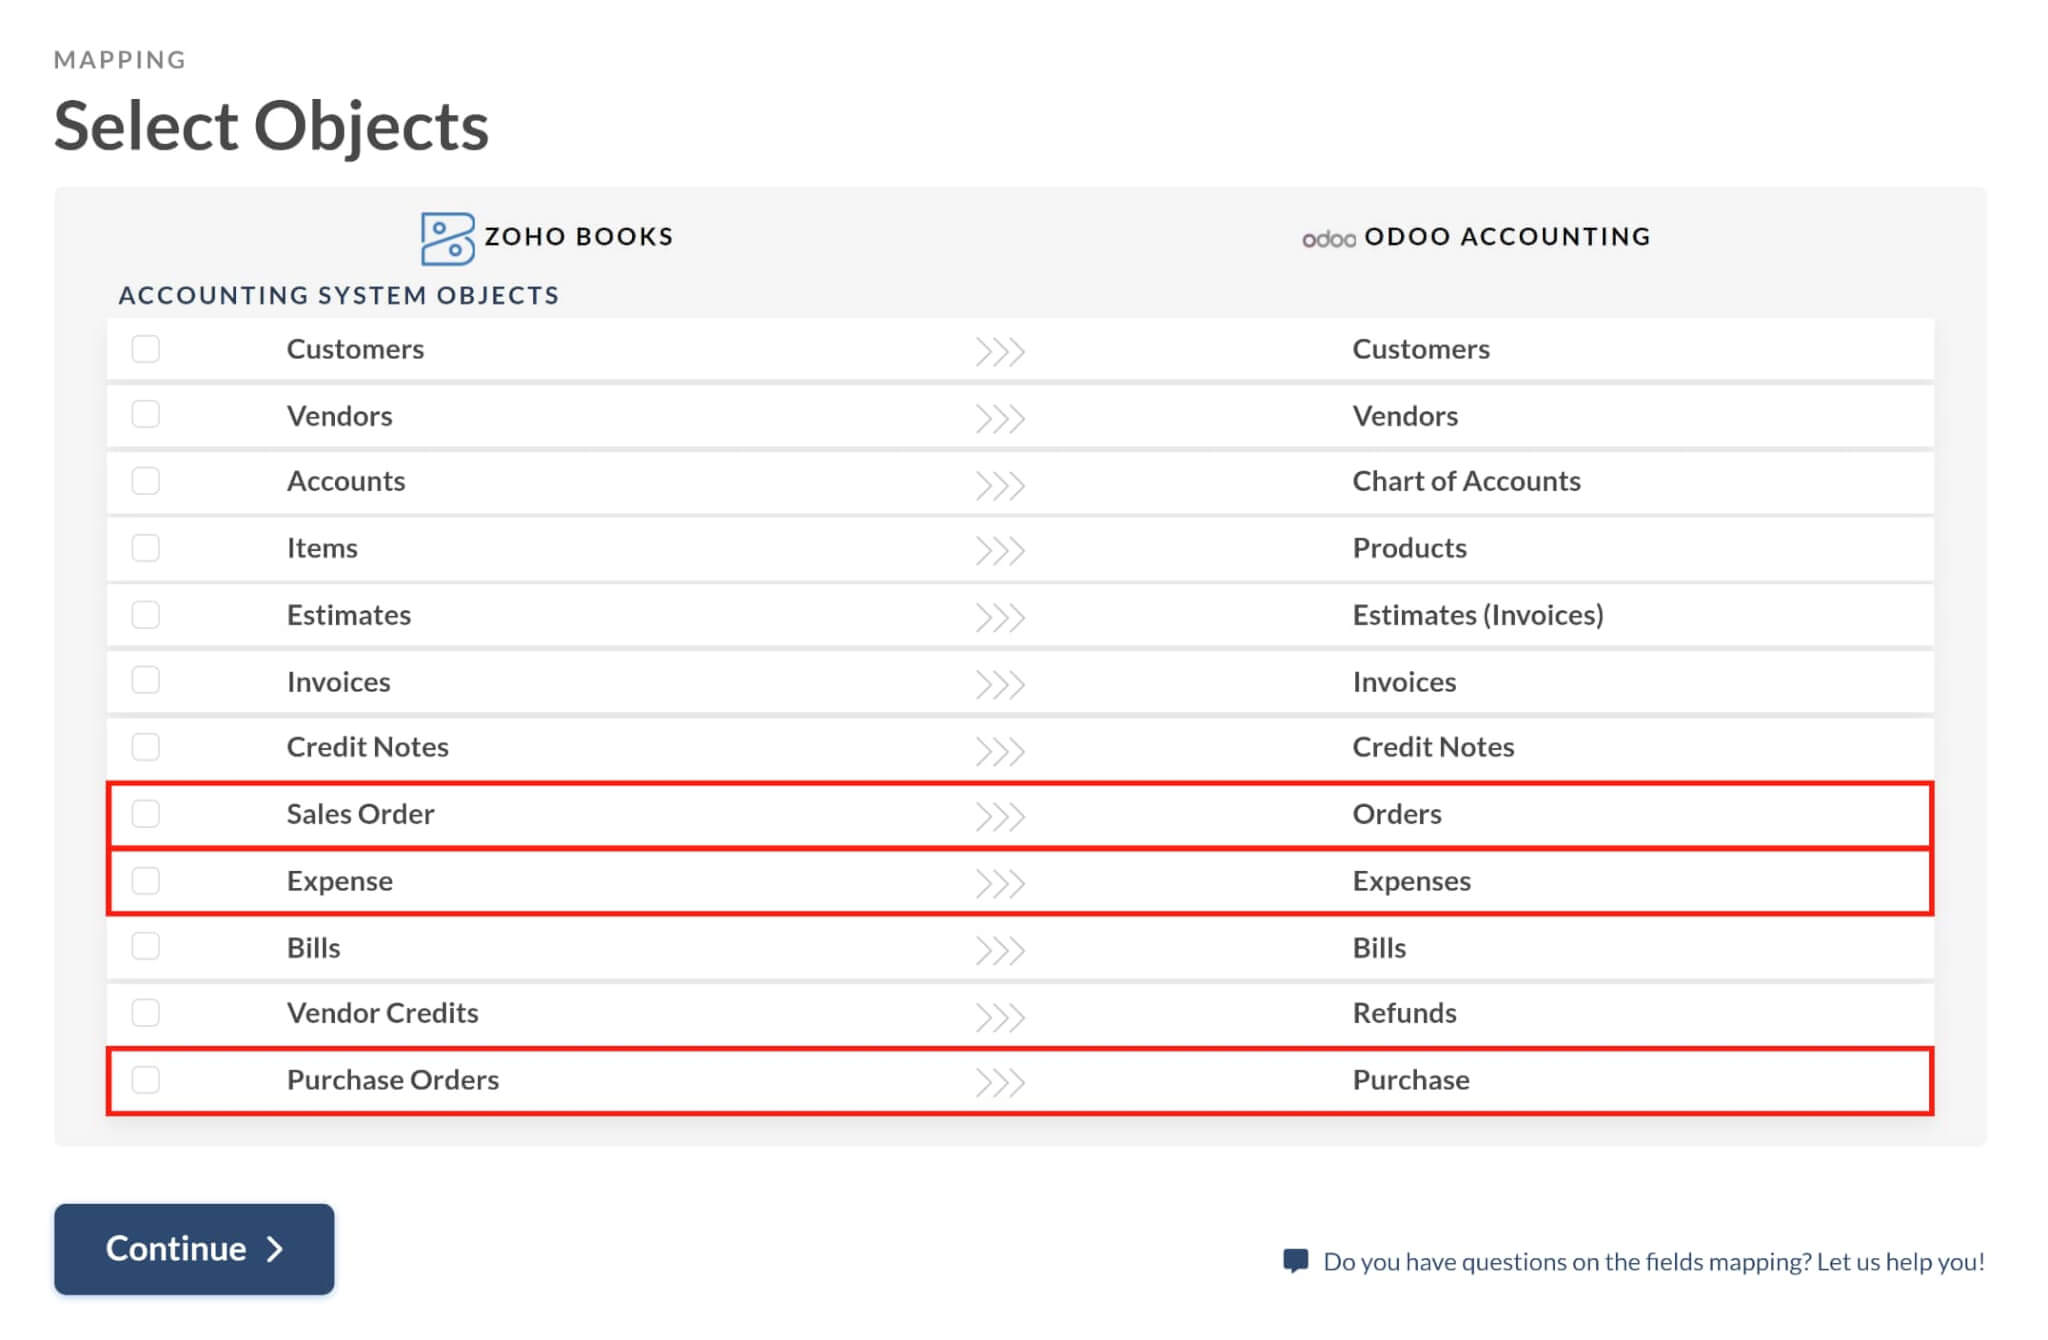
Task: Click the Chart of Accounts target label
Action: tap(1466, 481)
